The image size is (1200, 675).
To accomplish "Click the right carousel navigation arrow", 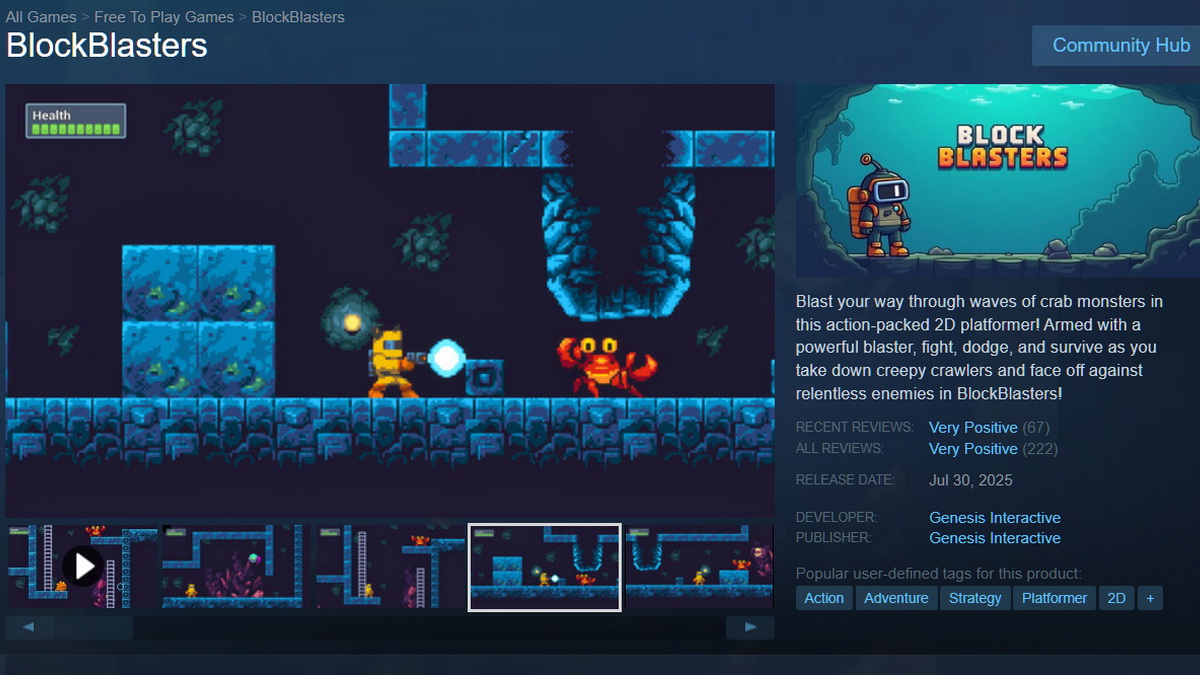I will [749, 627].
